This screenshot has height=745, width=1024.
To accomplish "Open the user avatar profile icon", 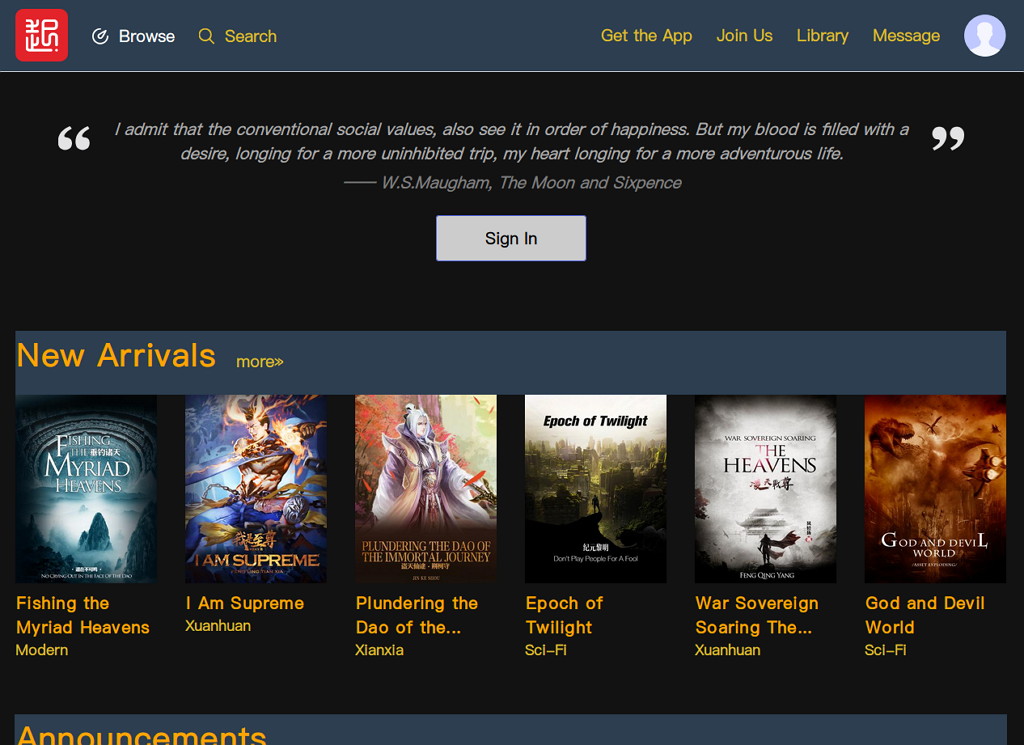I will tap(984, 35).
